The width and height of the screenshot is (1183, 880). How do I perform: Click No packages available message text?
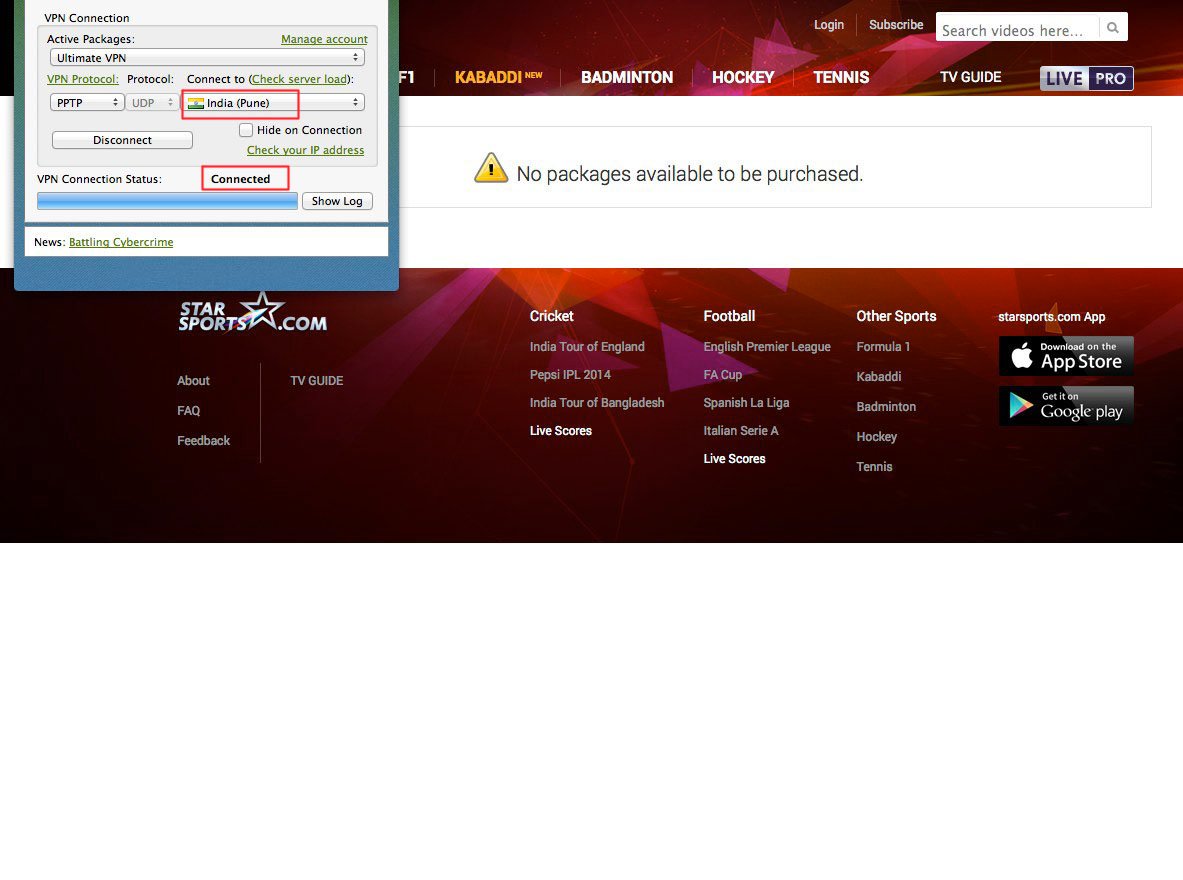[x=690, y=174]
